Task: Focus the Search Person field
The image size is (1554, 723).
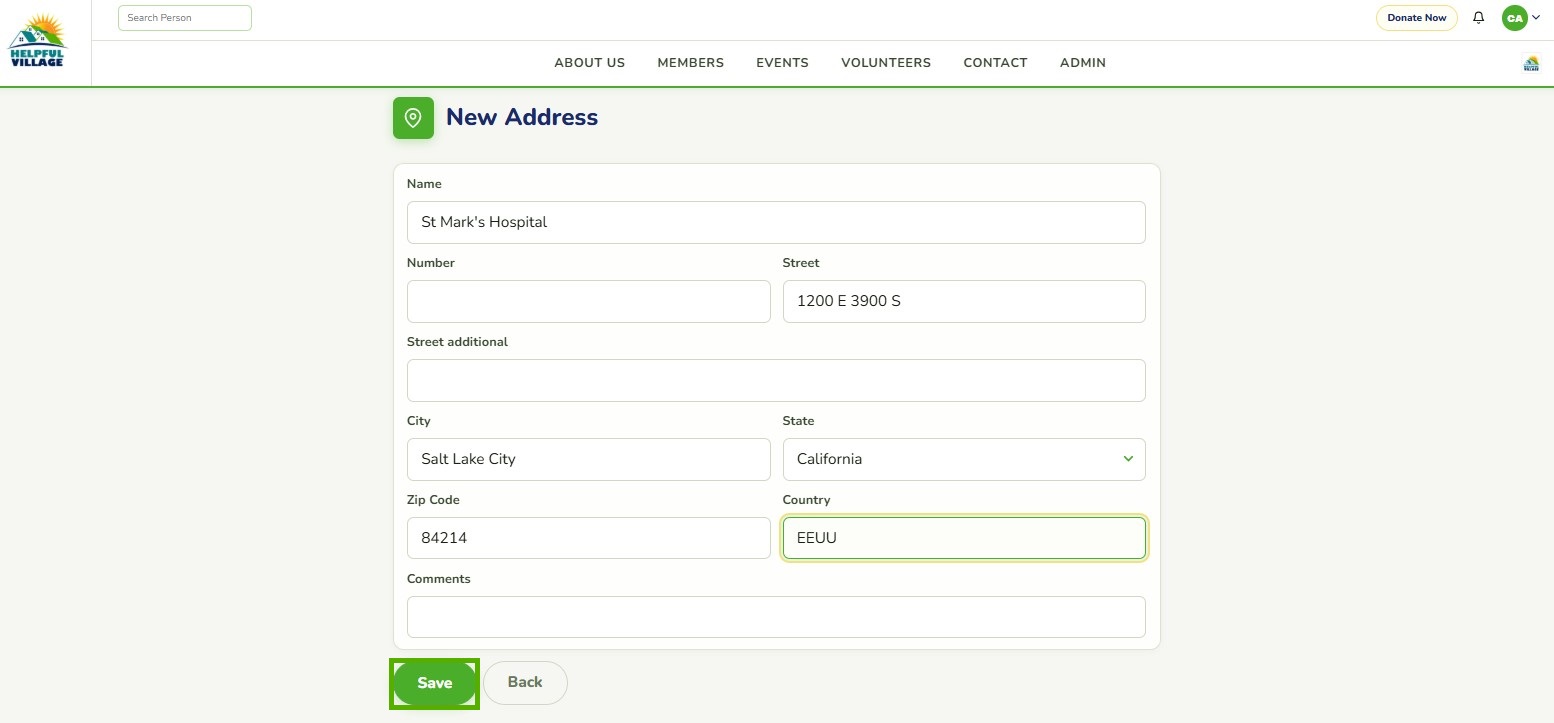Action: click(185, 18)
